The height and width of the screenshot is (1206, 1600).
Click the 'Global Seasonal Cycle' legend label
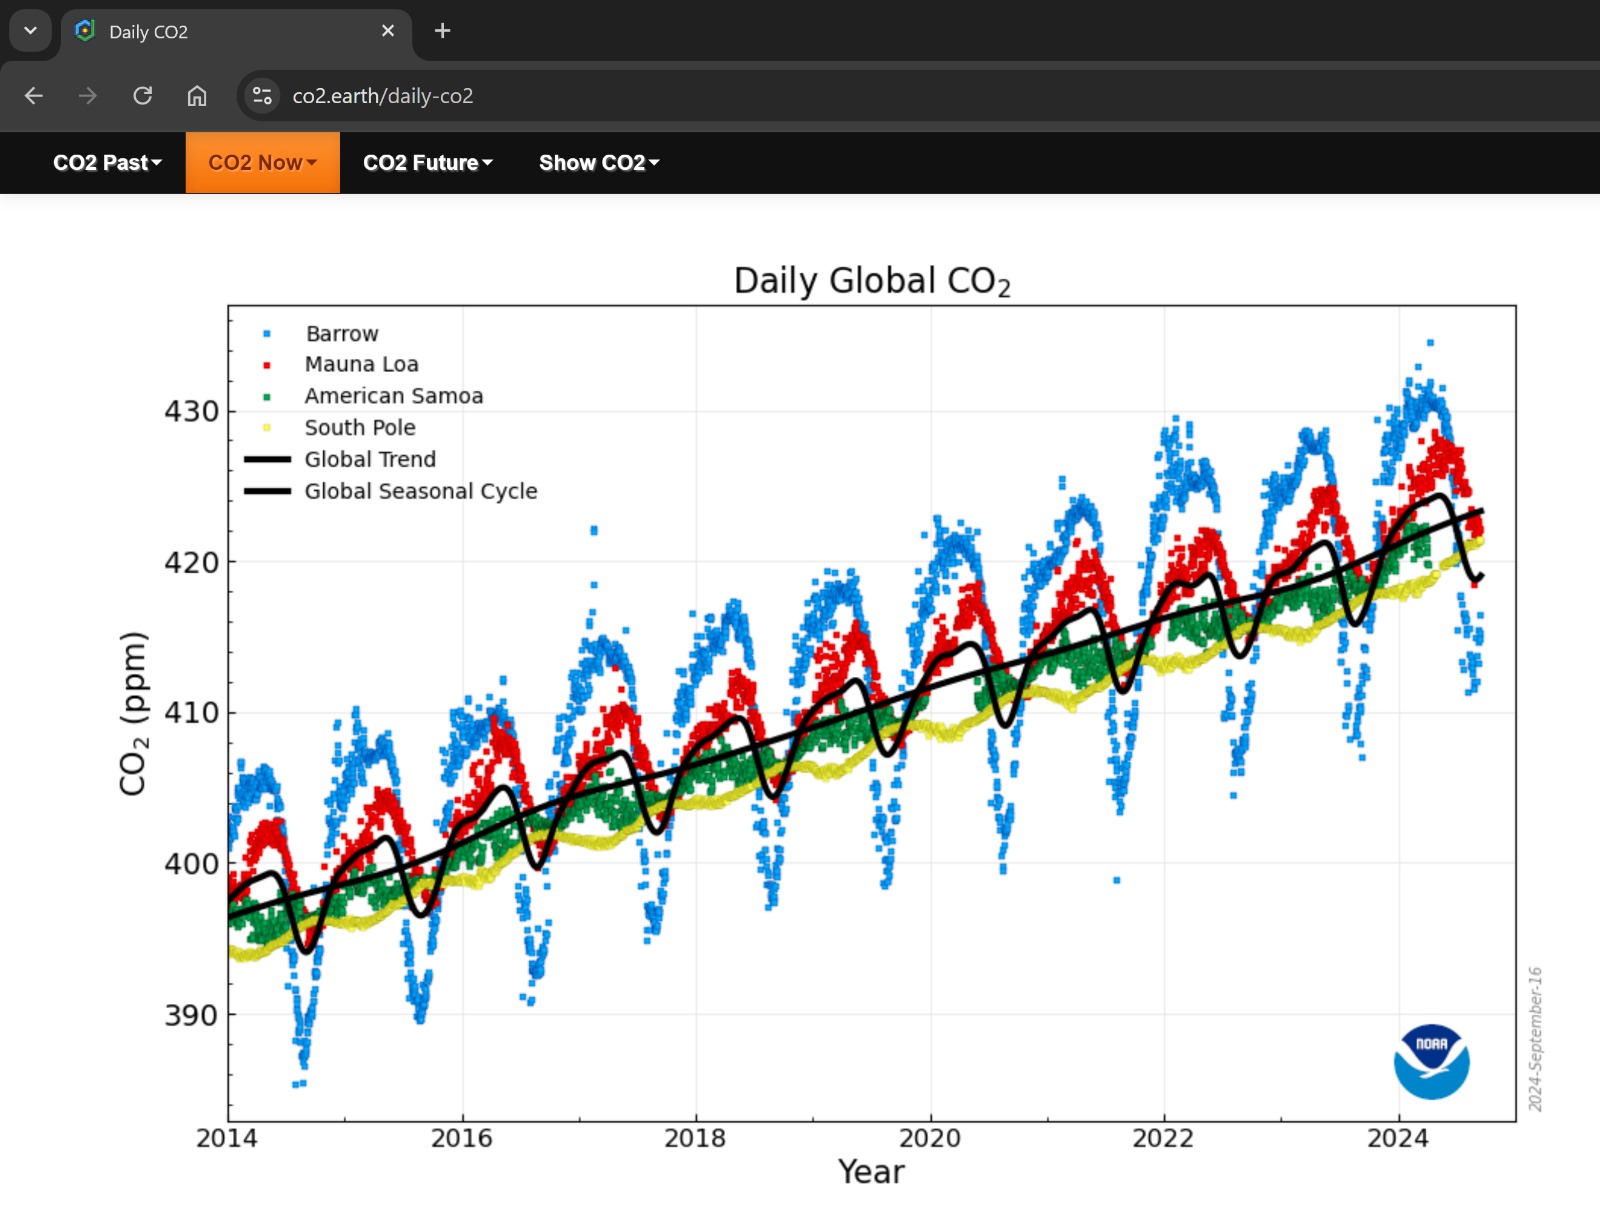click(421, 491)
